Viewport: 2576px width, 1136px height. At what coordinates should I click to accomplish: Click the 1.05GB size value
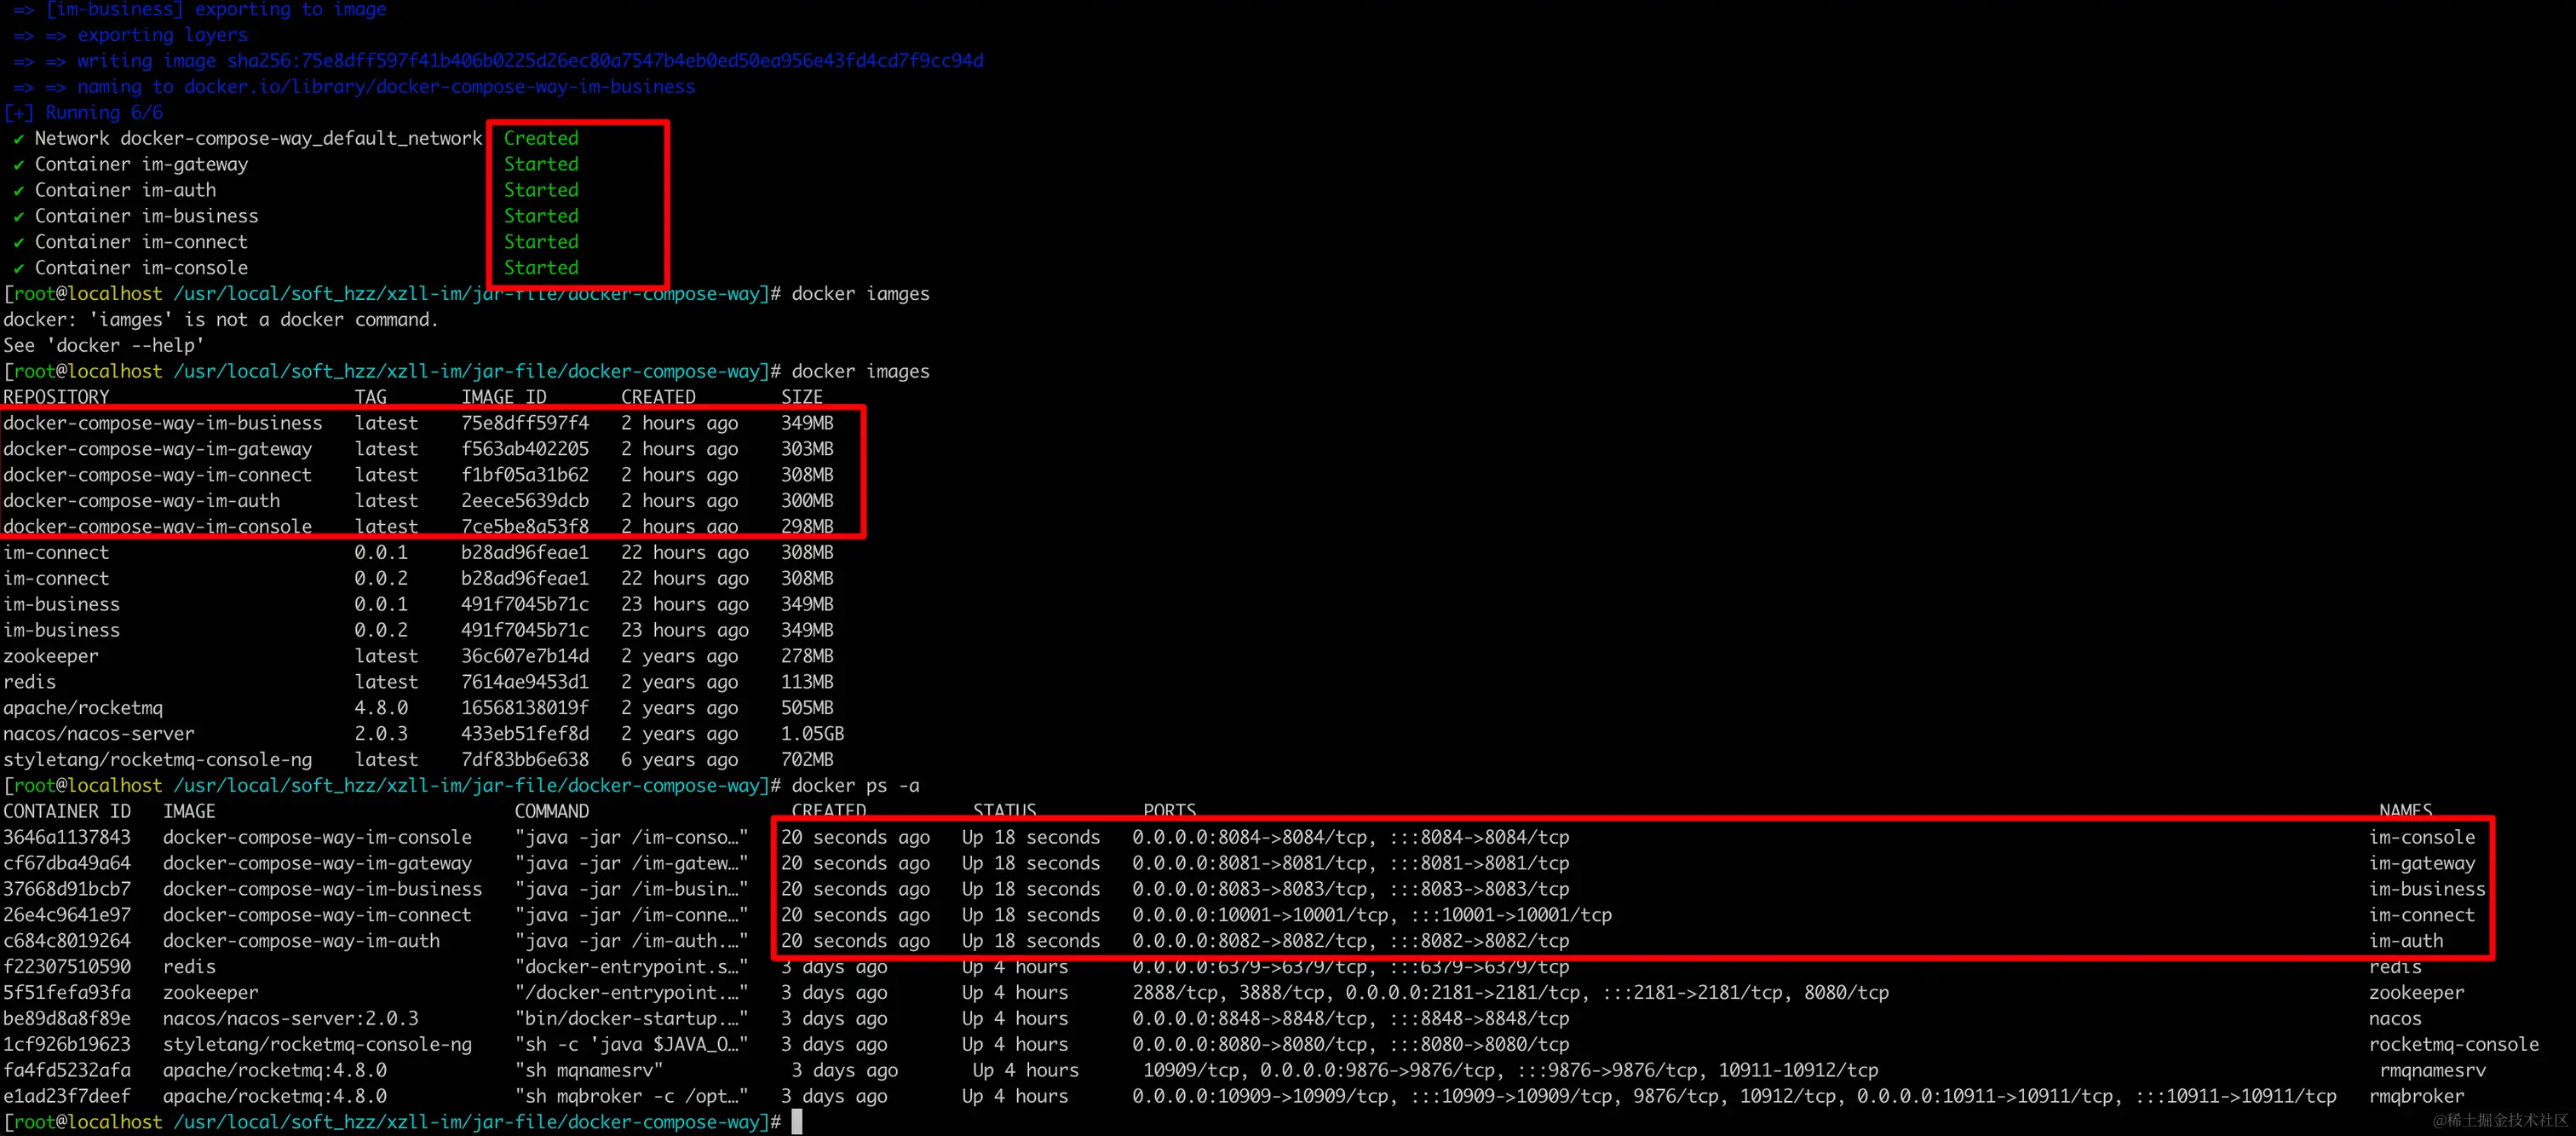pyautogui.click(x=812, y=733)
